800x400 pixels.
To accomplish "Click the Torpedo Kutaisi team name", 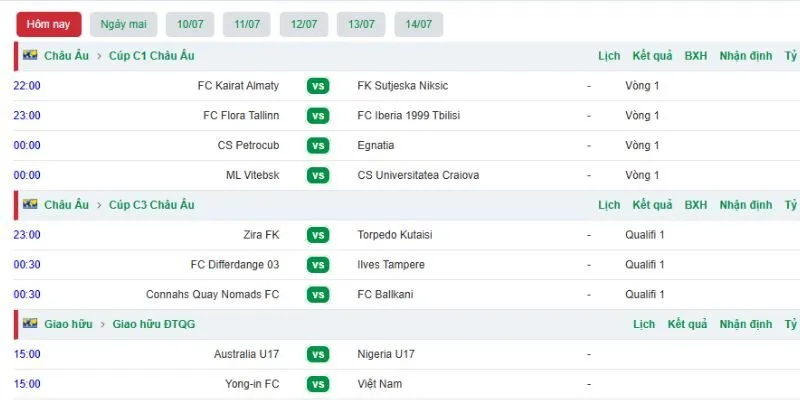I will [395, 235].
